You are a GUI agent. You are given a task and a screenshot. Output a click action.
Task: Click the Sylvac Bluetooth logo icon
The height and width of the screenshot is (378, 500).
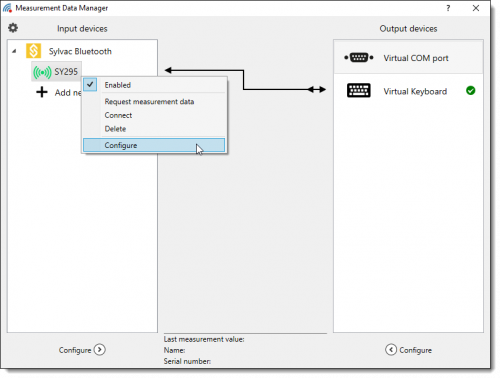point(34,51)
